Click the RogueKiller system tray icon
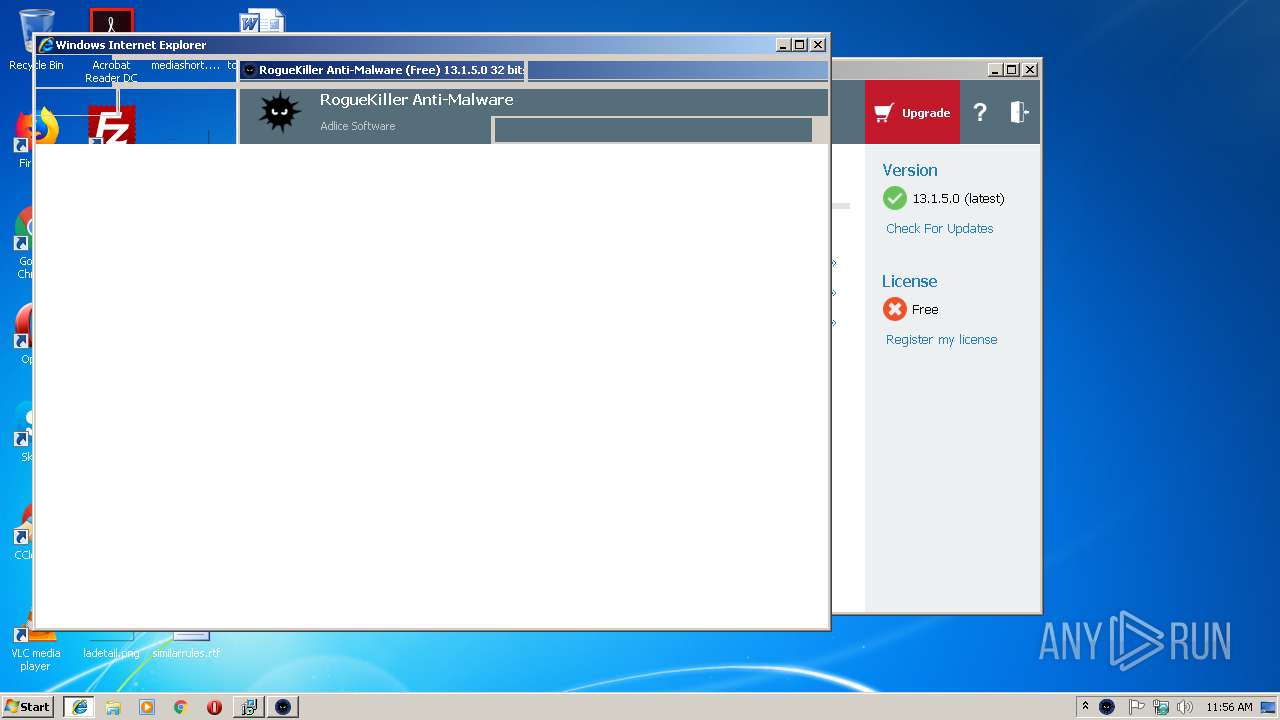The height and width of the screenshot is (720, 1280). (1107, 707)
